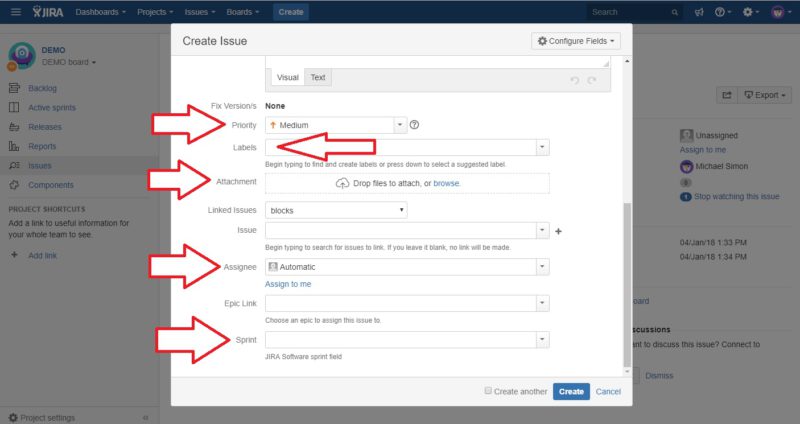Open the Issue field dropdown arrow

(542, 230)
